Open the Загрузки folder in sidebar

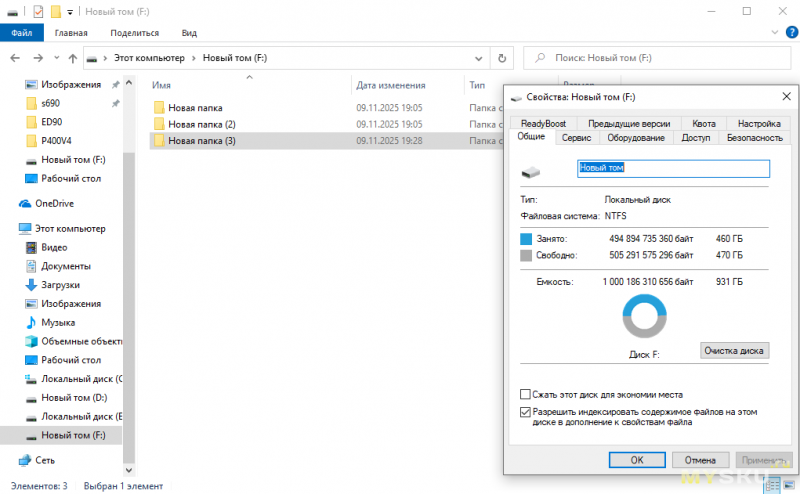[60, 285]
